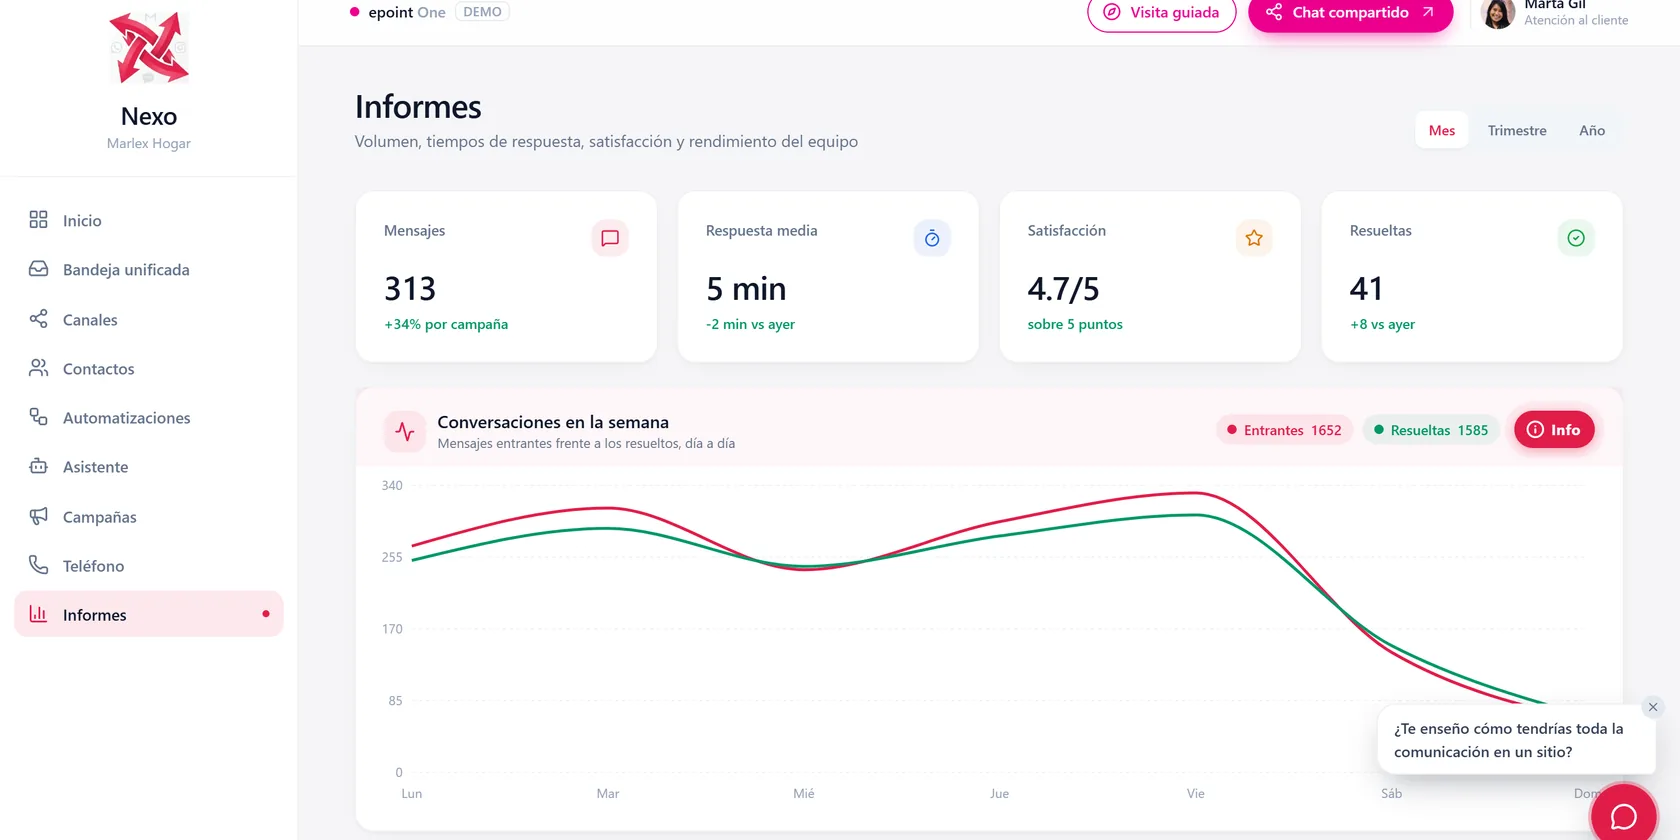Switch to the Trimestre period tab
The height and width of the screenshot is (840, 1680).
pos(1517,130)
